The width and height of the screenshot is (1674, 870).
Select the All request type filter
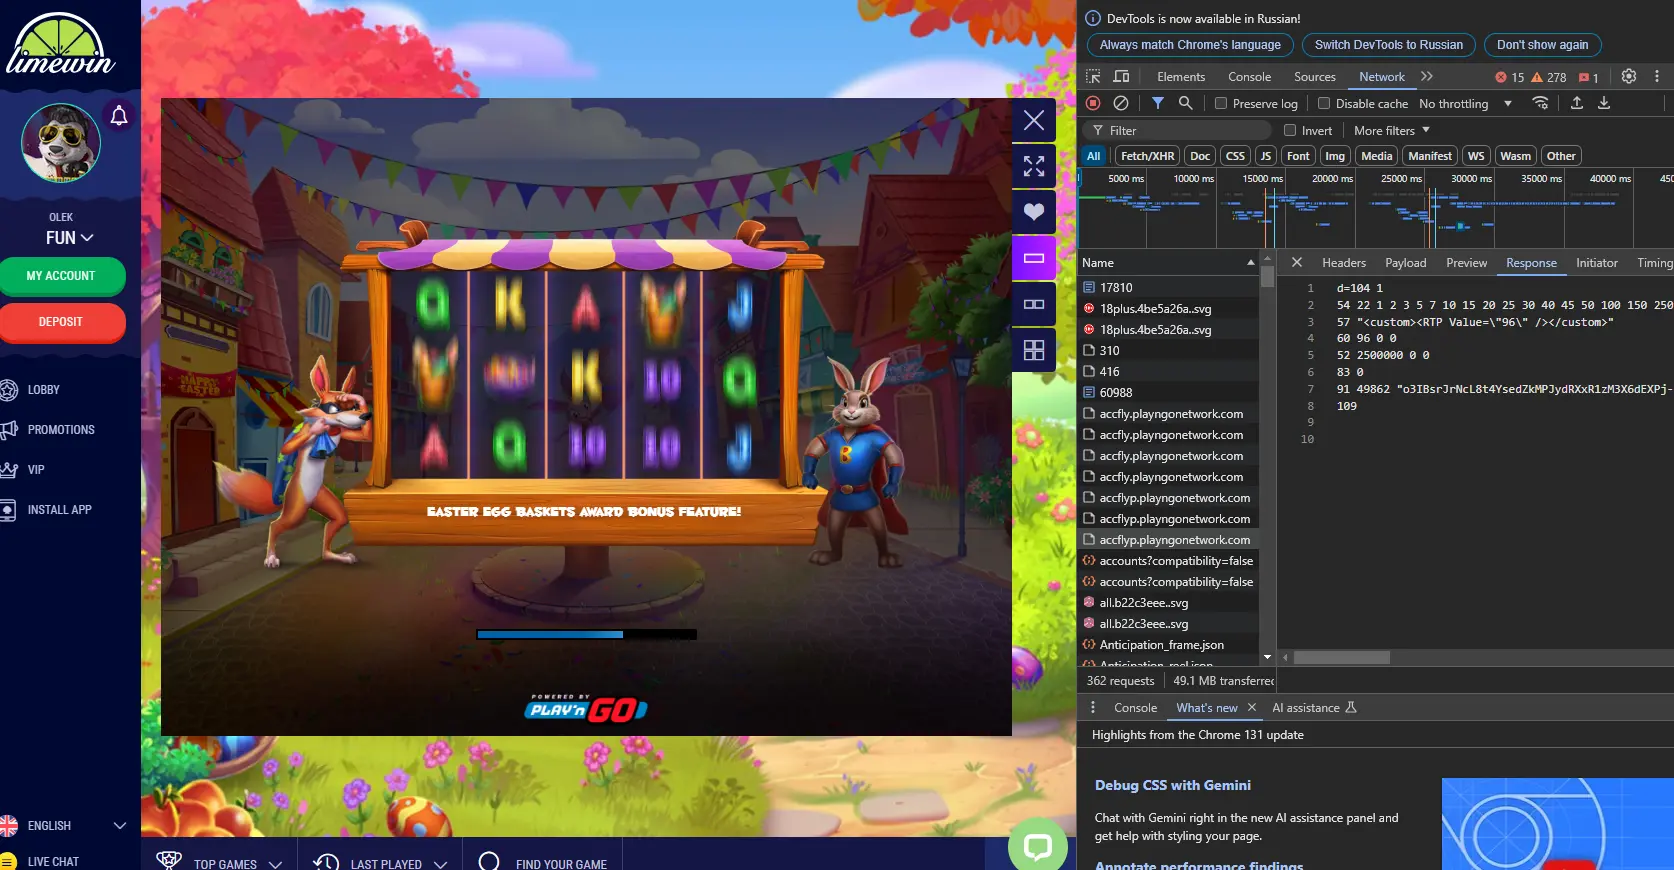point(1094,156)
